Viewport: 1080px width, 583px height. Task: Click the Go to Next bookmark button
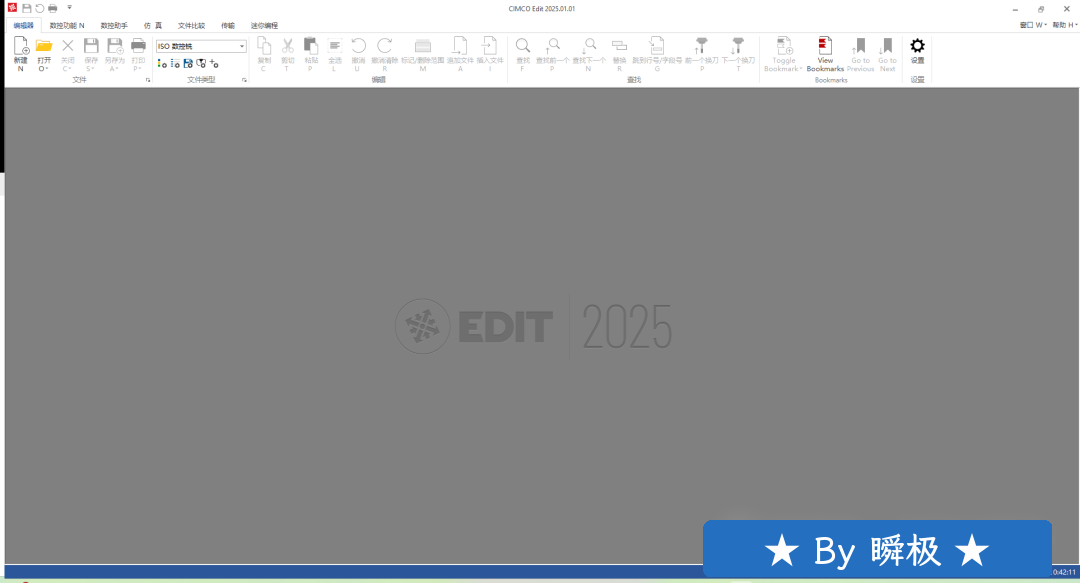click(x=887, y=47)
